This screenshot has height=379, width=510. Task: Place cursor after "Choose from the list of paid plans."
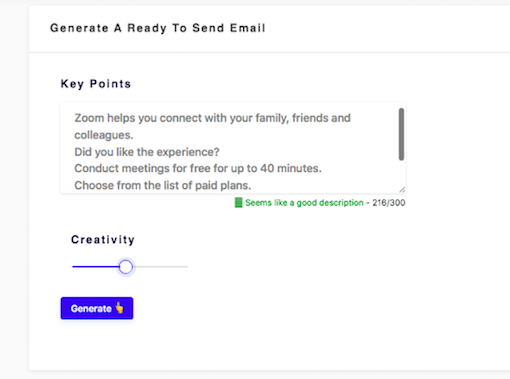click(x=252, y=185)
